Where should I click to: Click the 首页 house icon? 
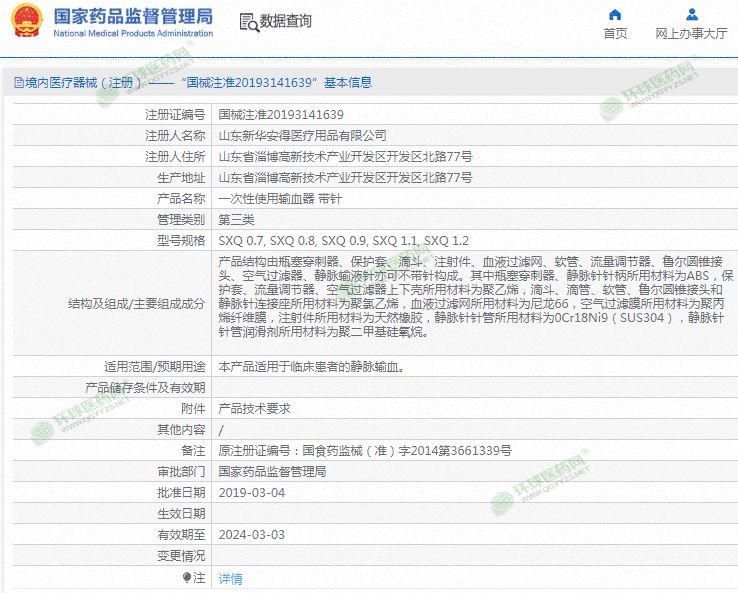pos(615,14)
